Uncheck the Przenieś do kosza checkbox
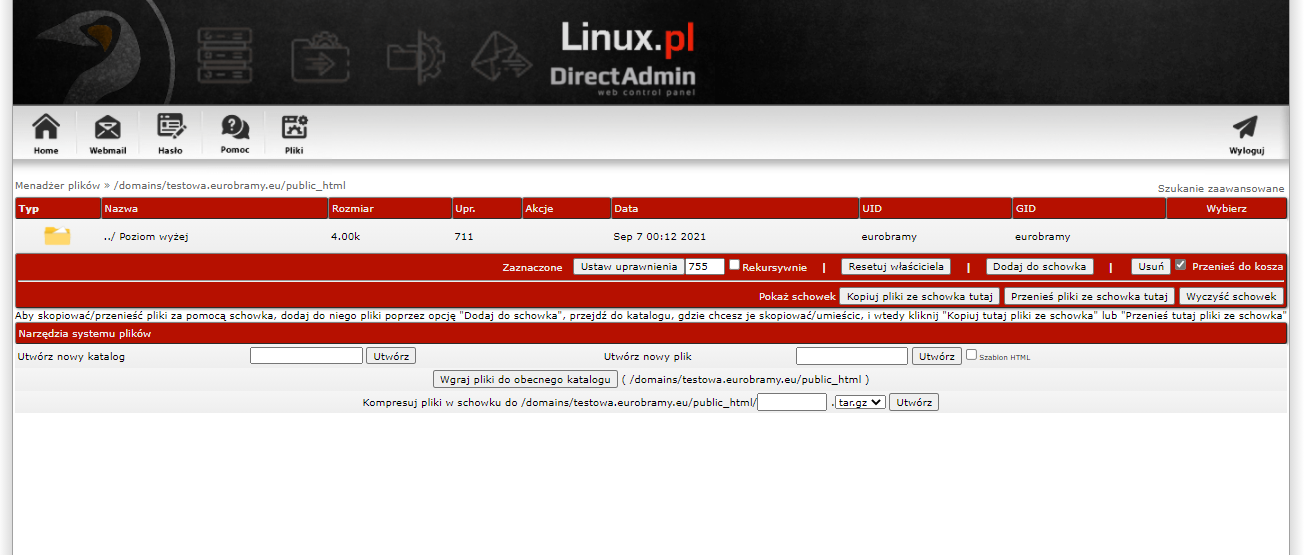 (x=1181, y=266)
